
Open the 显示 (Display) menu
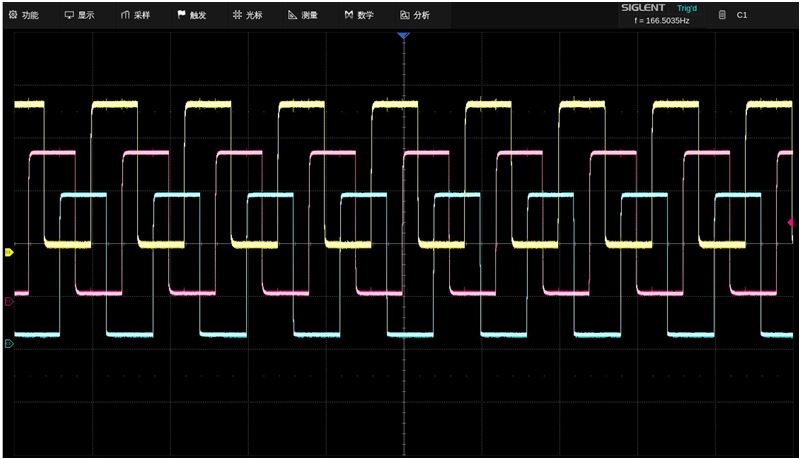pos(79,15)
